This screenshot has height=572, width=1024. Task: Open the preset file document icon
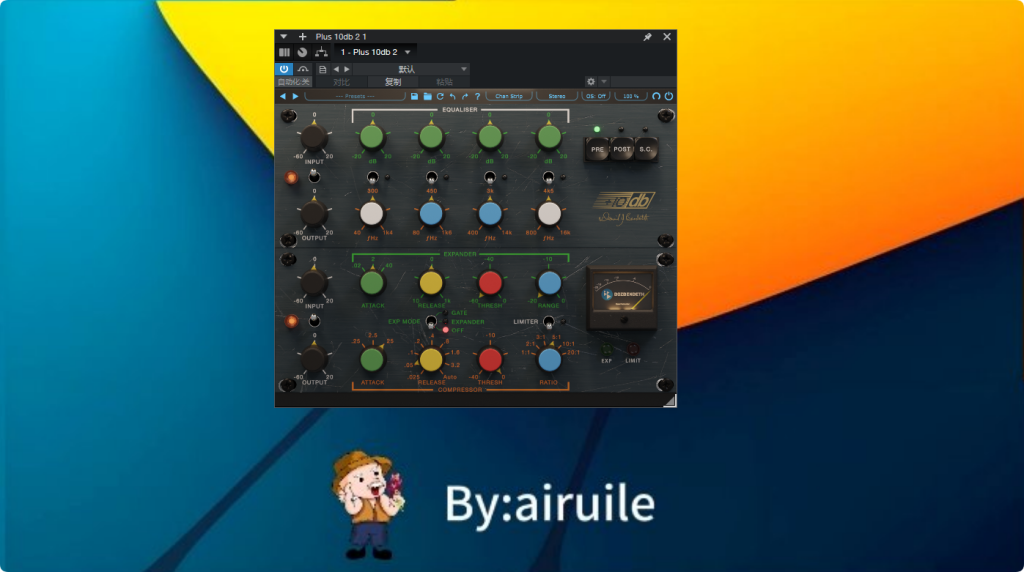(x=323, y=69)
